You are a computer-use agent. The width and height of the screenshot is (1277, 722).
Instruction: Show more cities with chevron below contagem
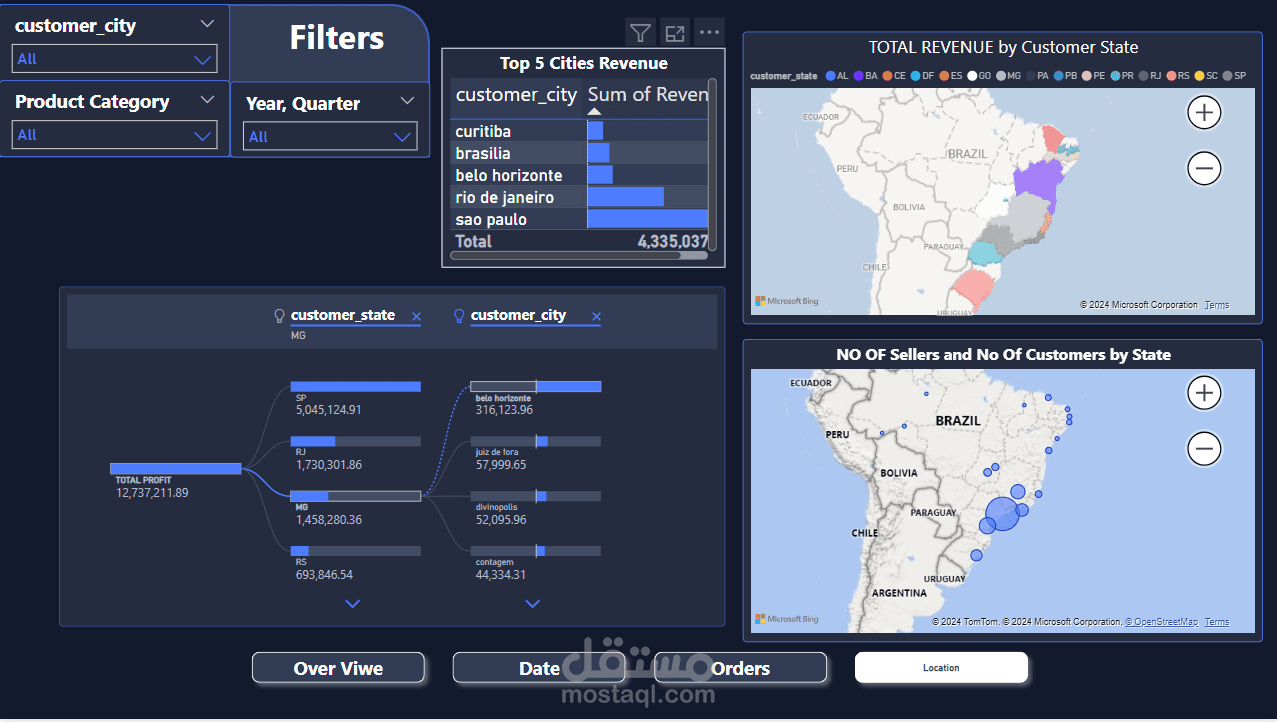point(532,603)
